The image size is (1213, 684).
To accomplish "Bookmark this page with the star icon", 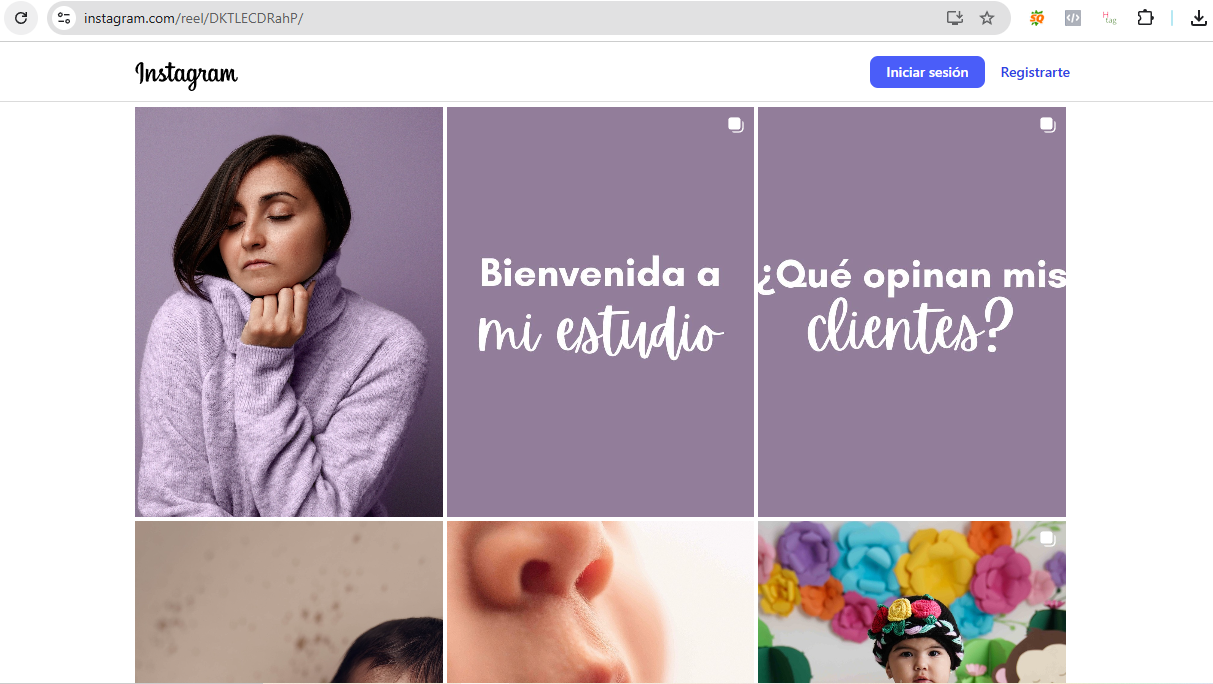I will click(x=987, y=18).
